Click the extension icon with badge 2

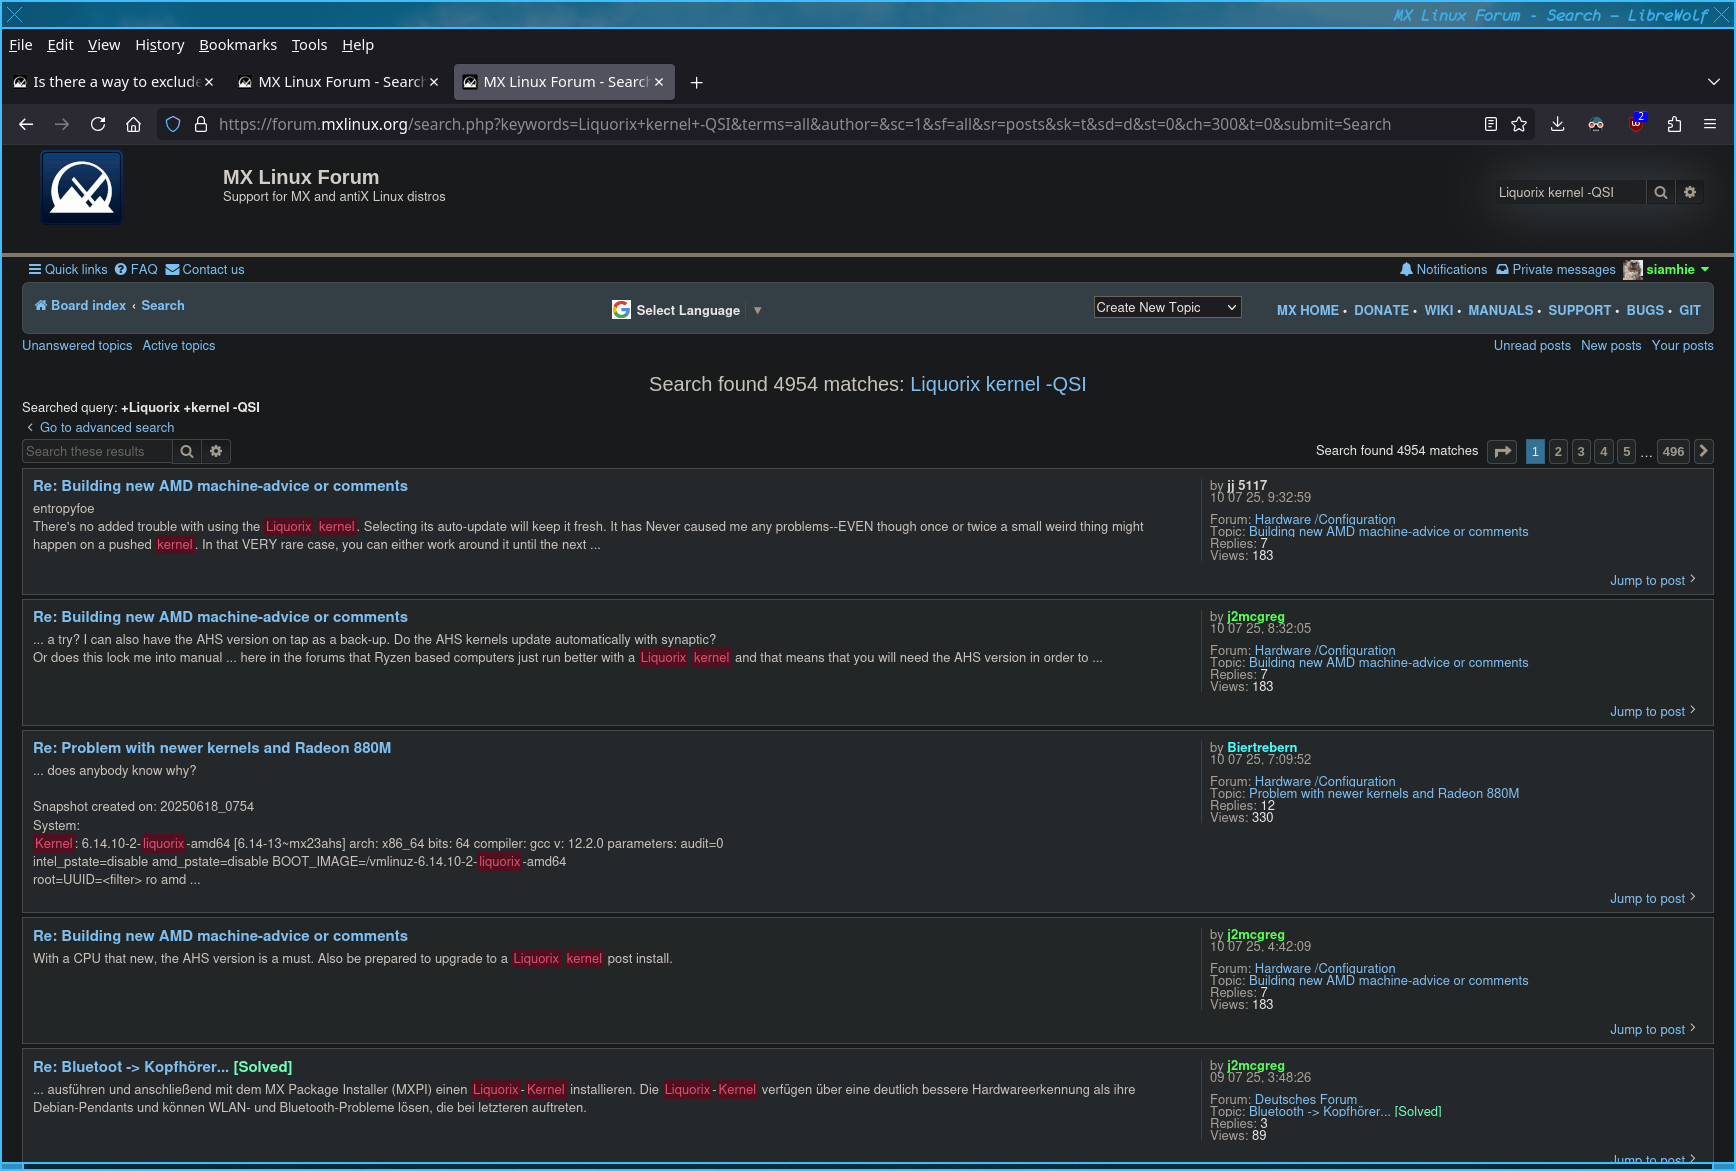pyautogui.click(x=1636, y=123)
